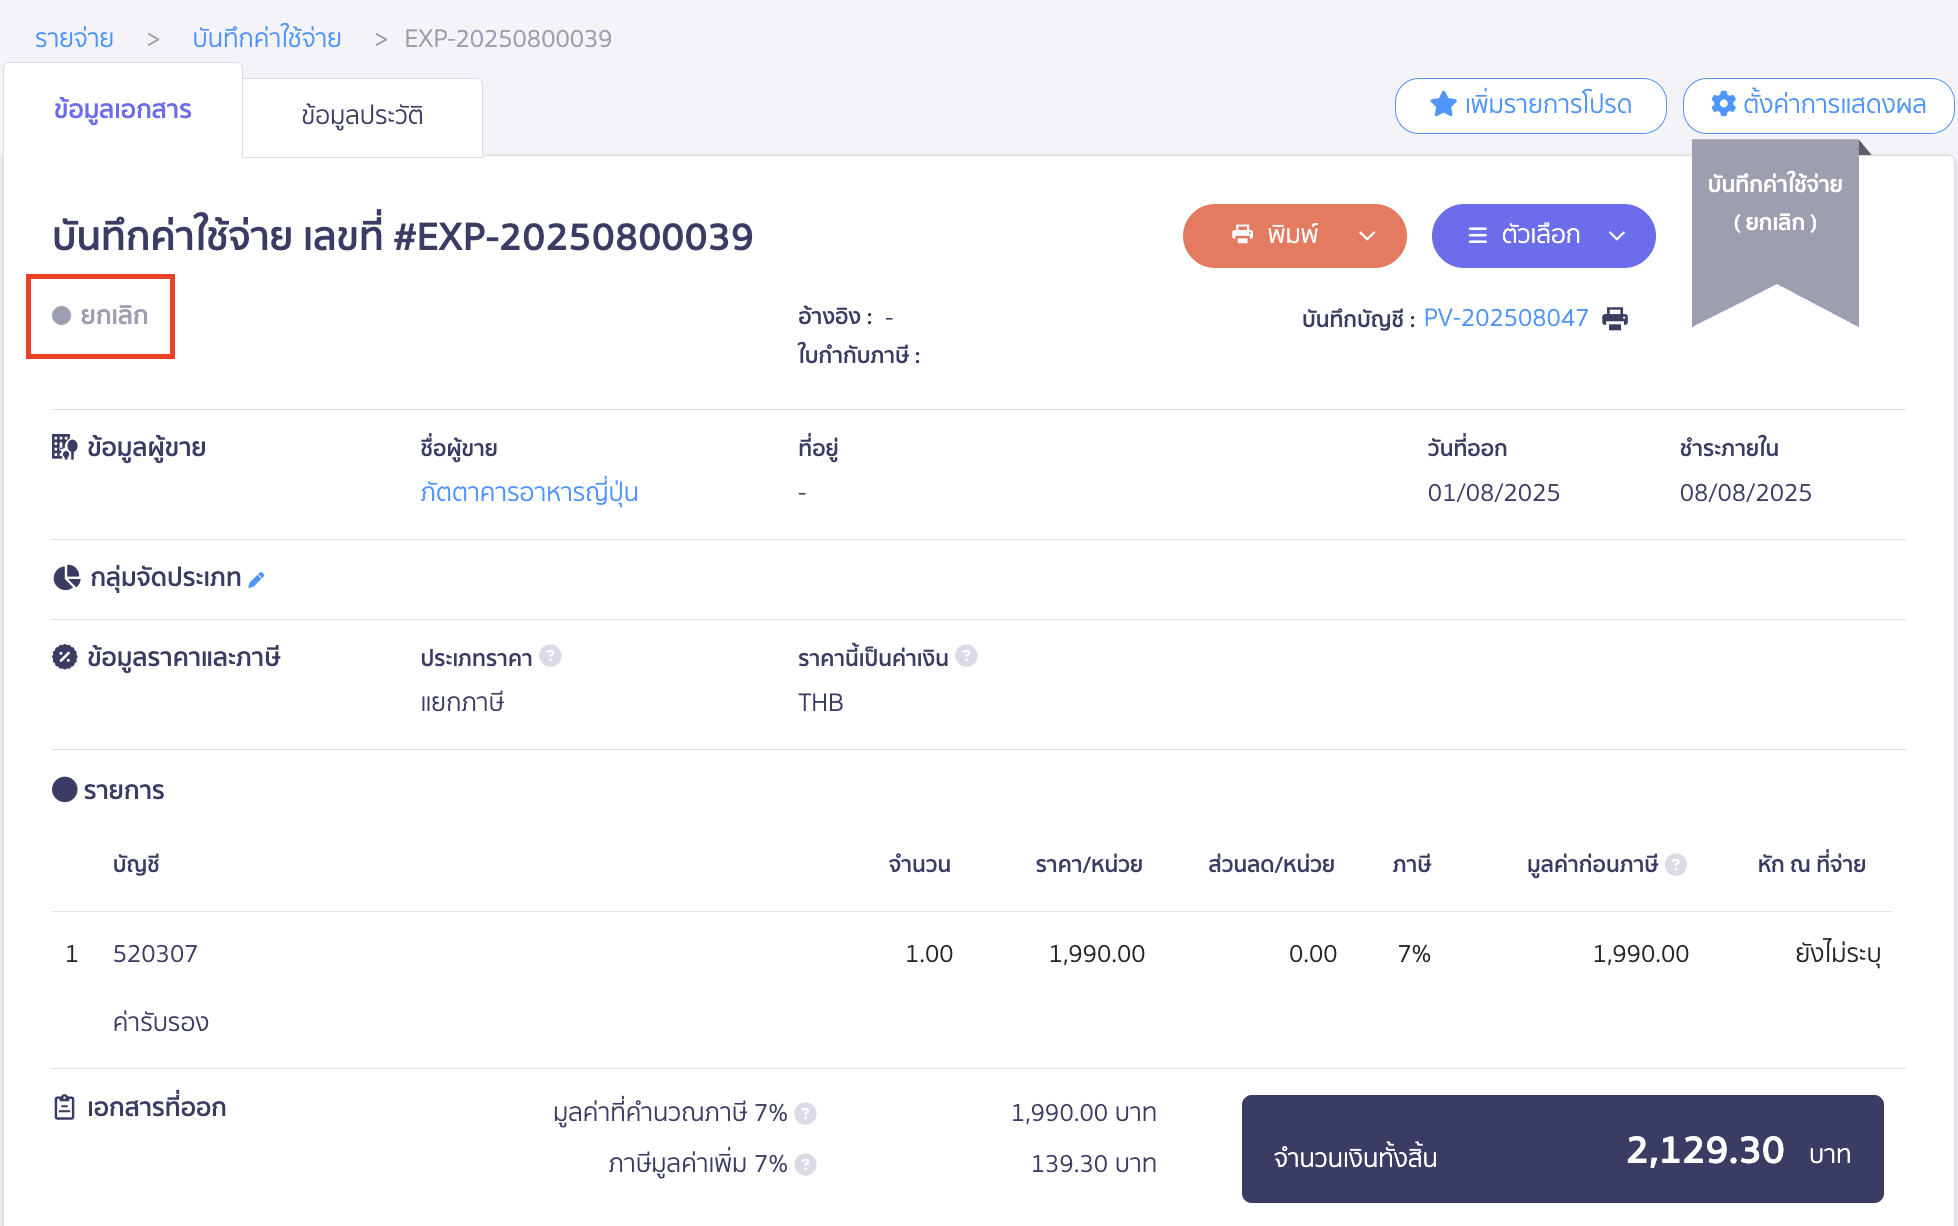This screenshot has width=1958, height=1226.
Task: Open journal entry link PV-202508047
Action: point(1505,318)
